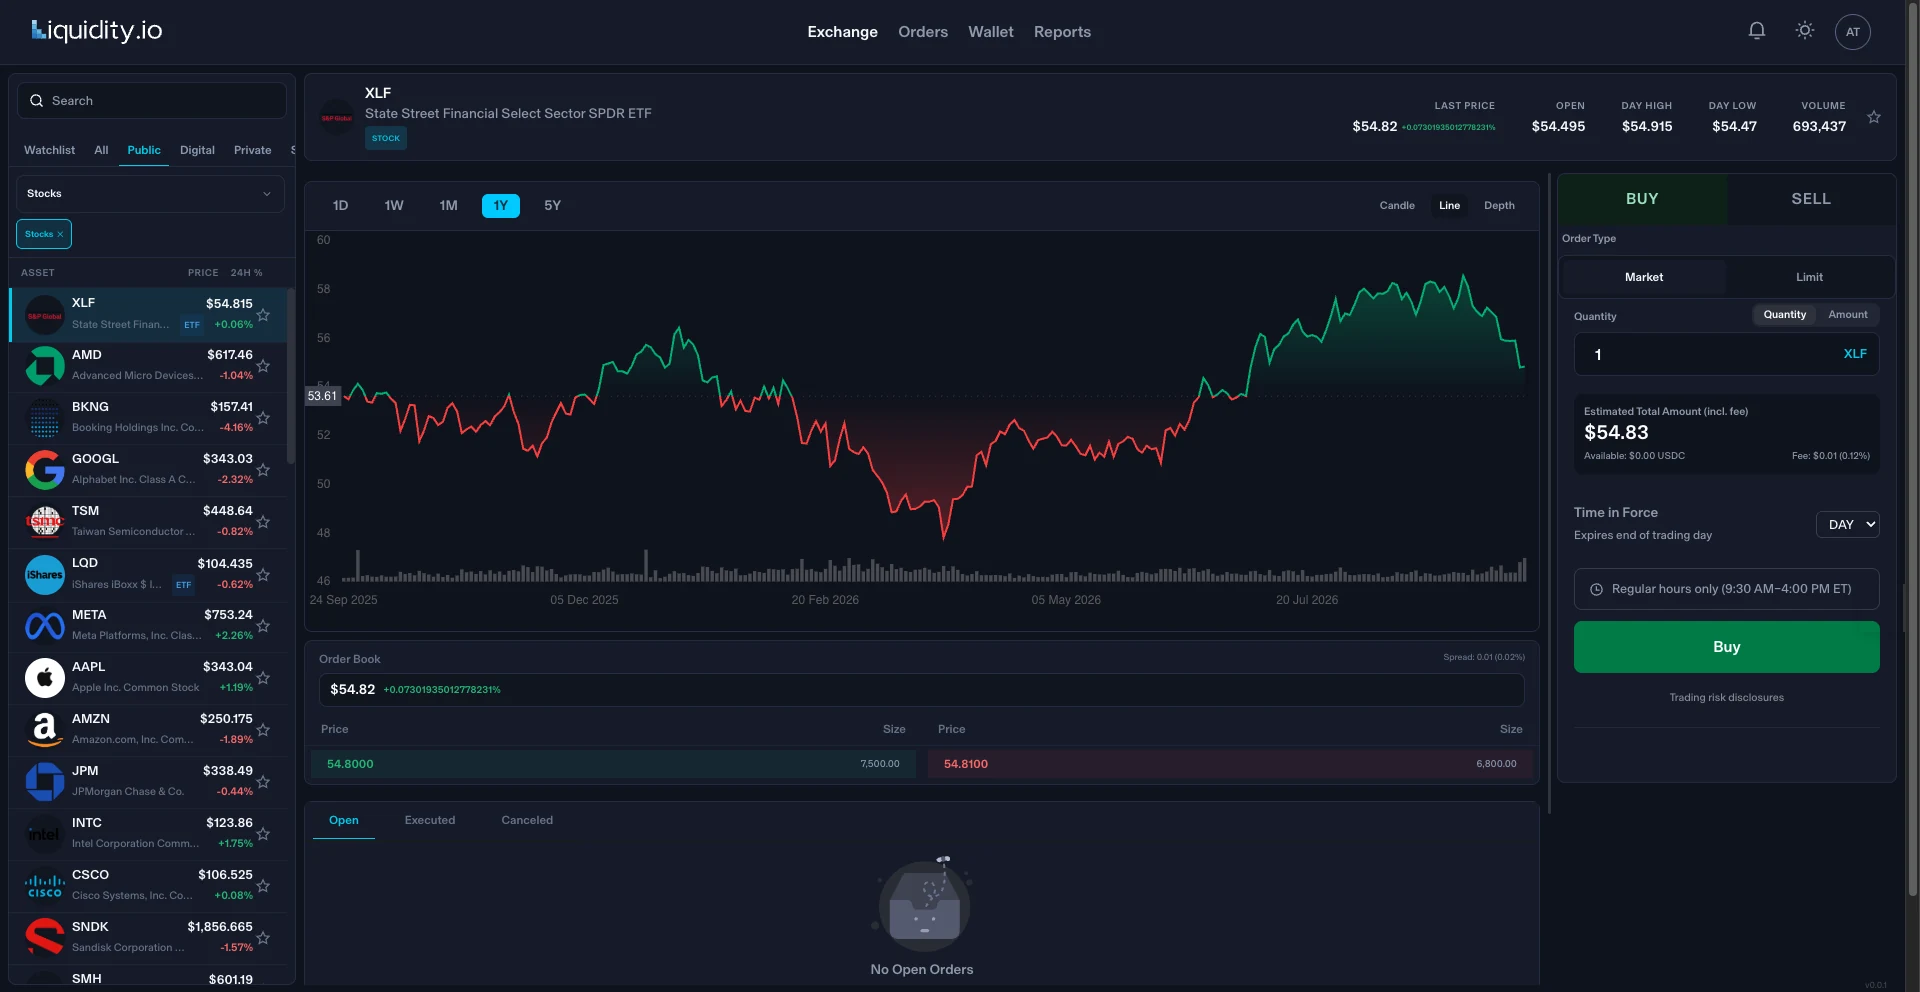
Task: Set chart range to 5Y
Action: tap(552, 205)
